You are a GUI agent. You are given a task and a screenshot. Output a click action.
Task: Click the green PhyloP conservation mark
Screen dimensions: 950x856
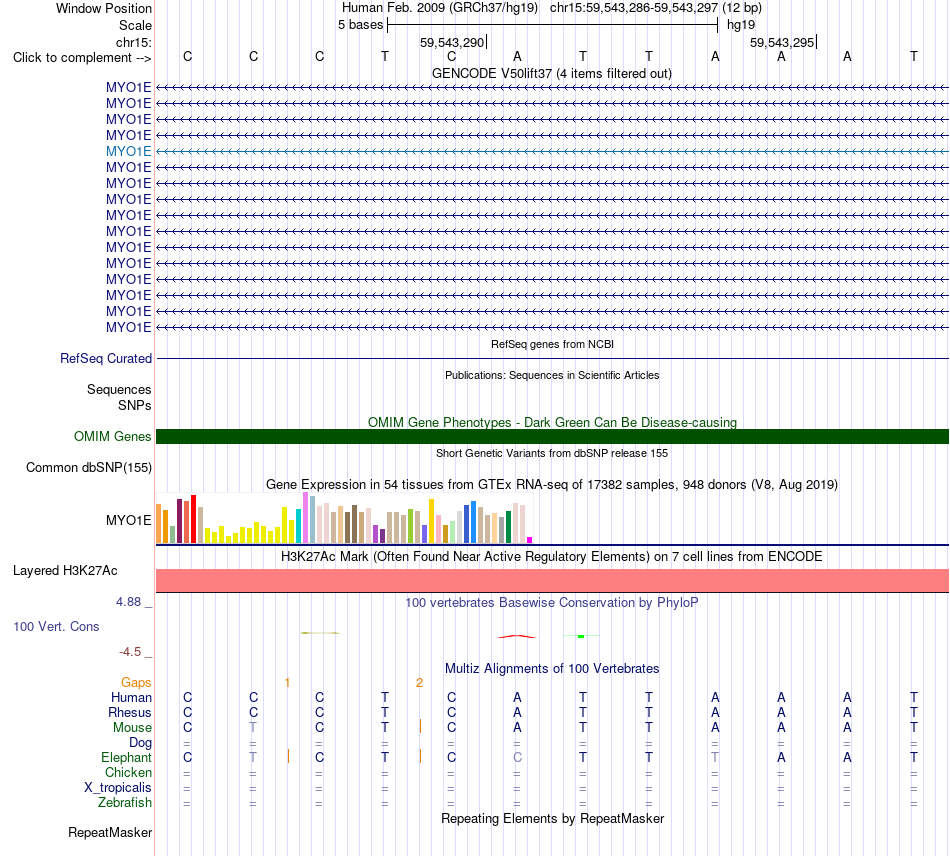pyautogui.click(x=581, y=636)
